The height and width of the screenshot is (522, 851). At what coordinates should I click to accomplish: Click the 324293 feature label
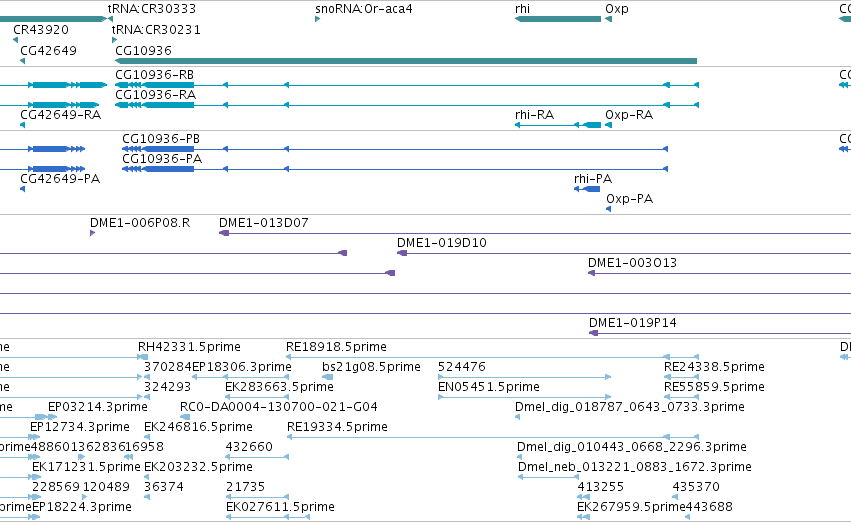[x=168, y=387]
